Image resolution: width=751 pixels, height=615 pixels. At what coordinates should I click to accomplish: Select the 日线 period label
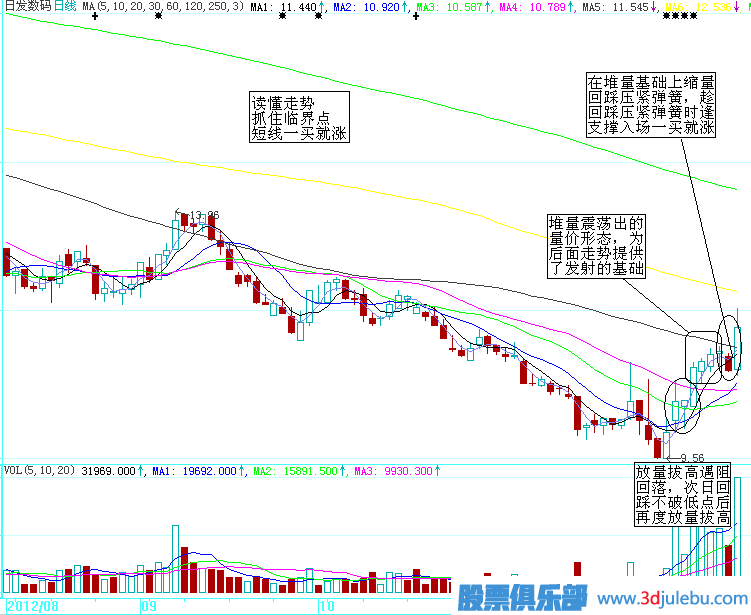tap(65, 7)
